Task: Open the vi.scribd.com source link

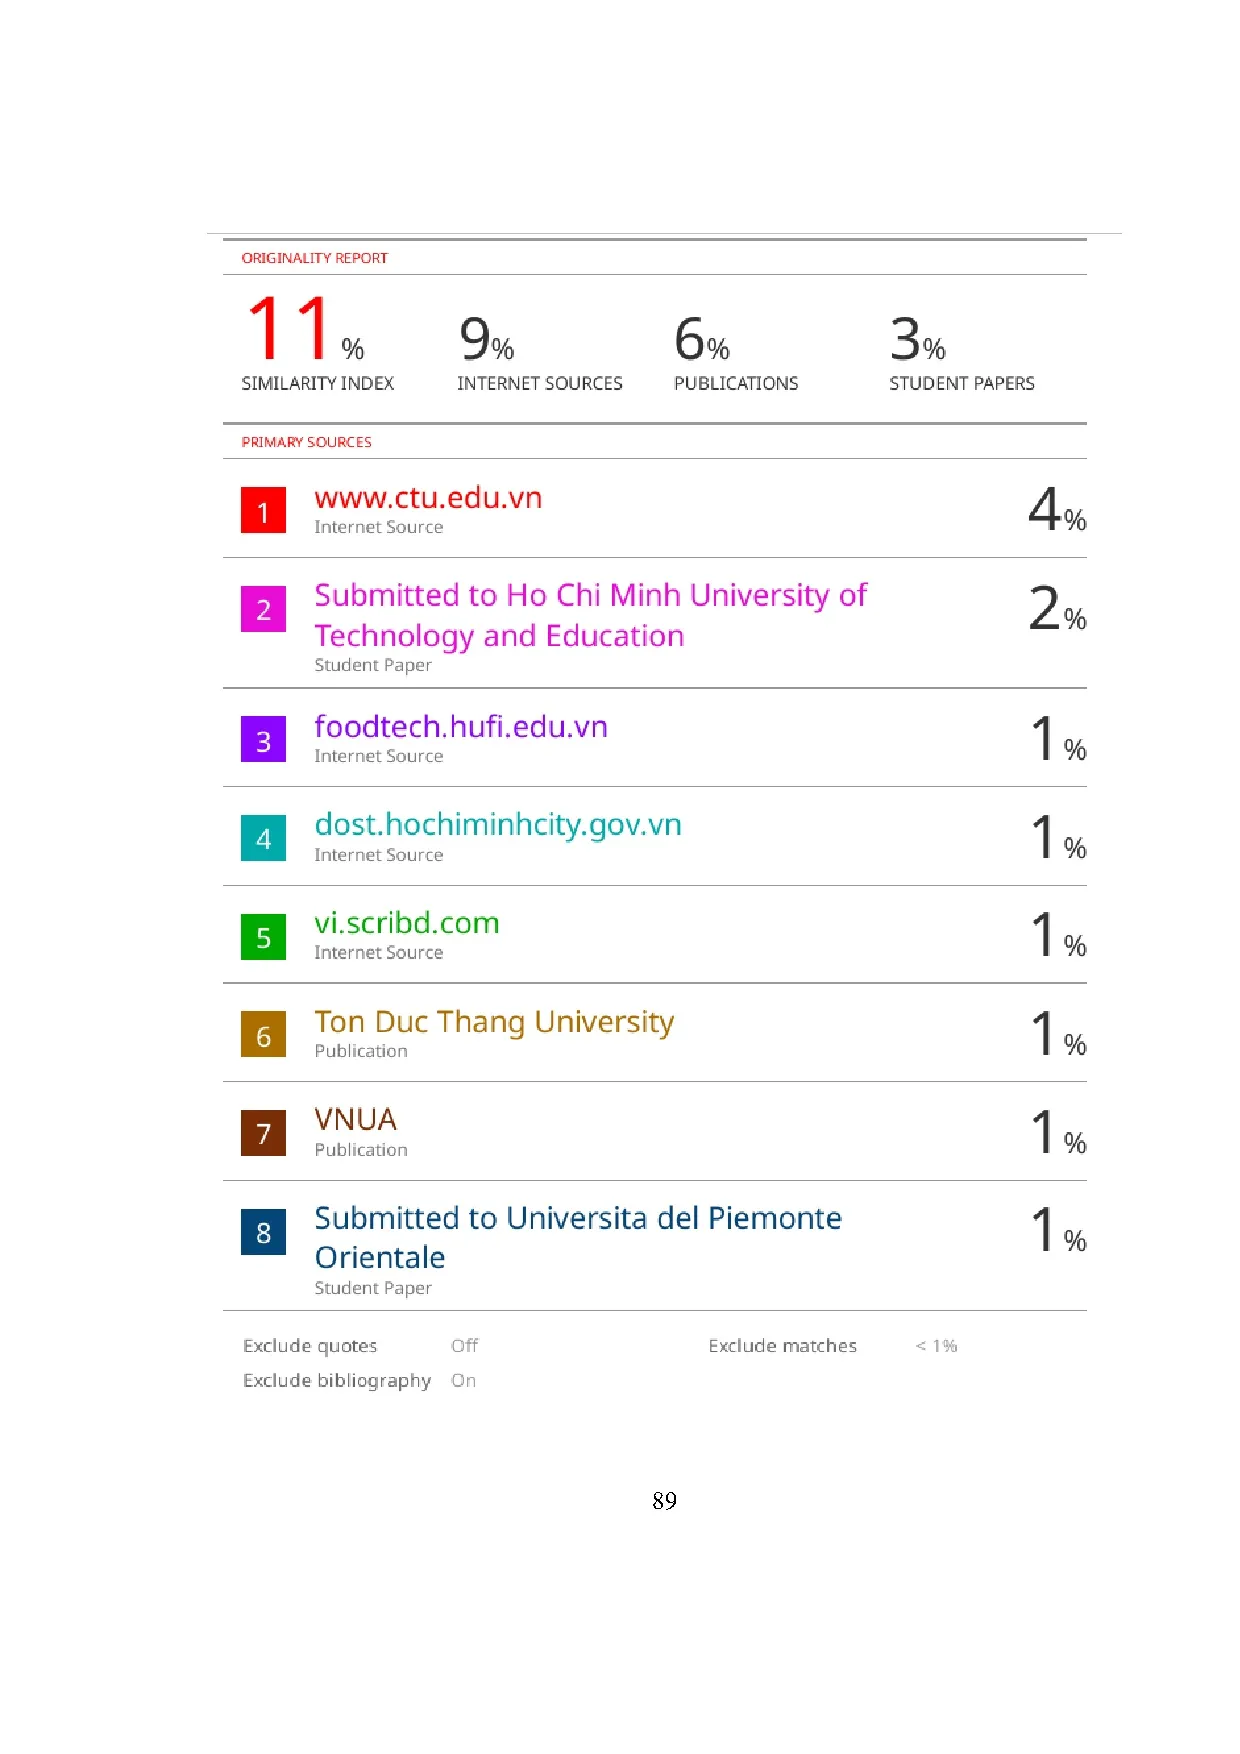Action: point(407,923)
